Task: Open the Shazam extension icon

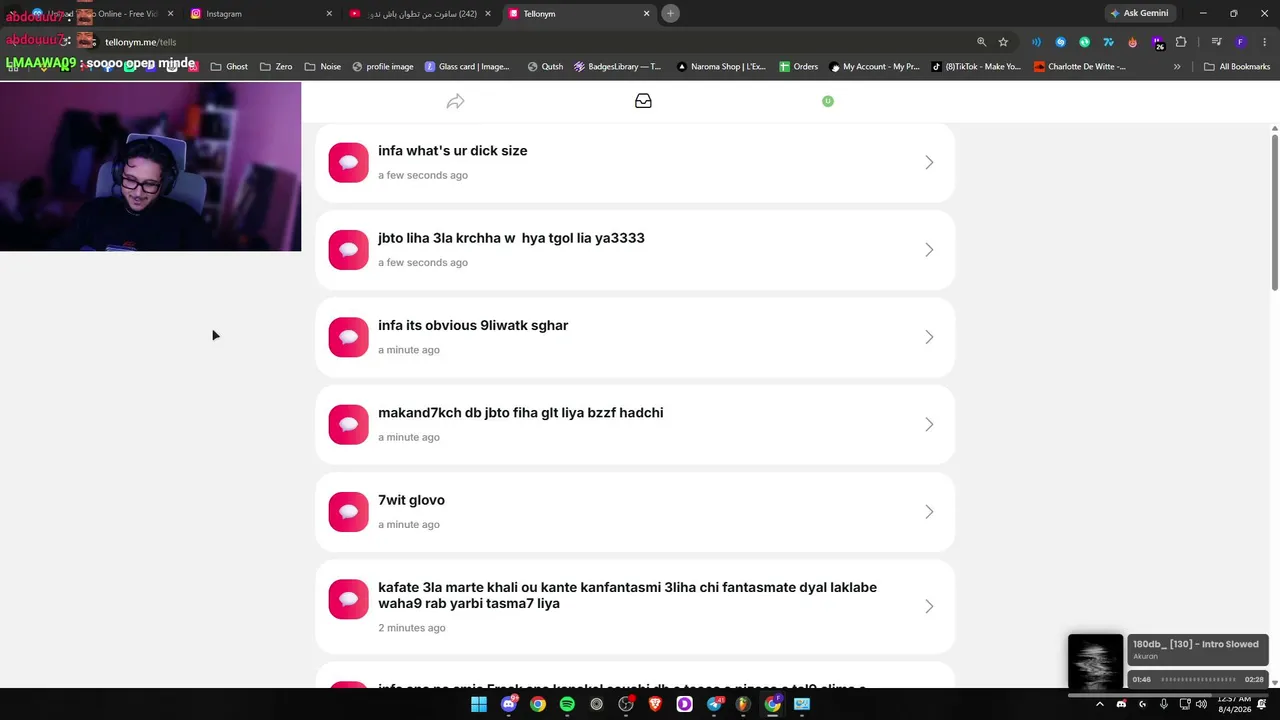Action: coord(1060,42)
